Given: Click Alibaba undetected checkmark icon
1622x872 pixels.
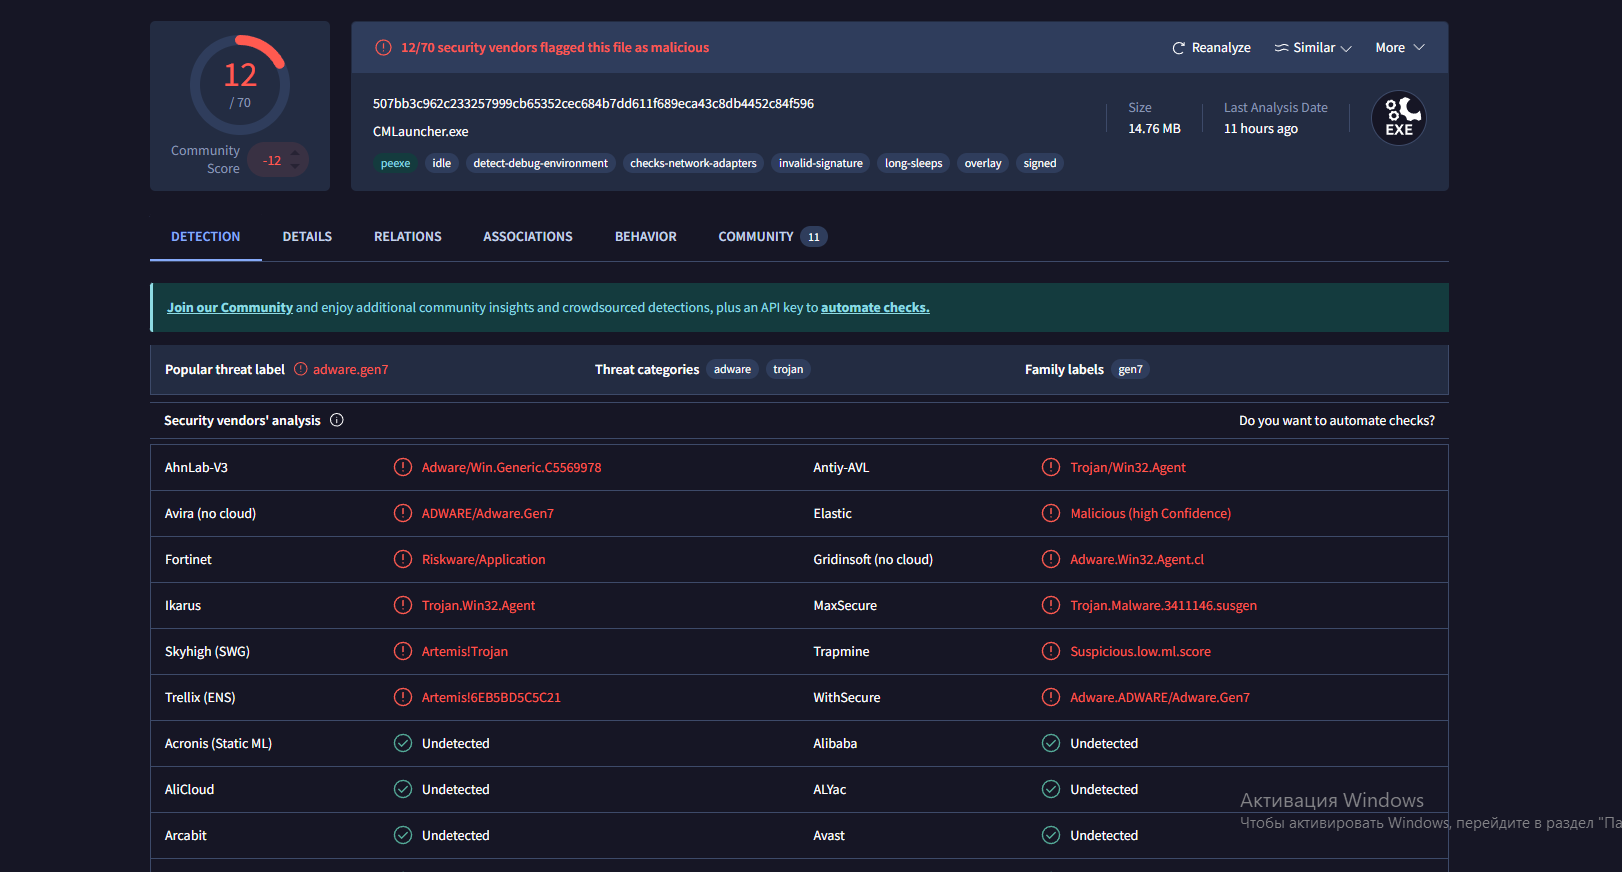Looking at the screenshot, I should (x=1051, y=743).
